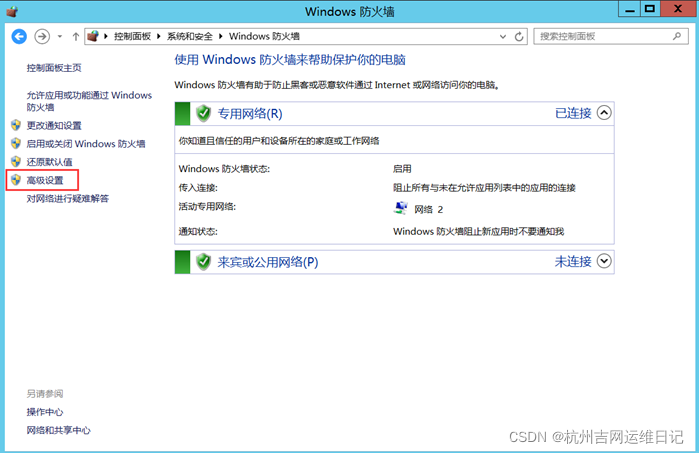Refresh the control panel page
The width and height of the screenshot is (699, 453).
click(x=519, y=37)
